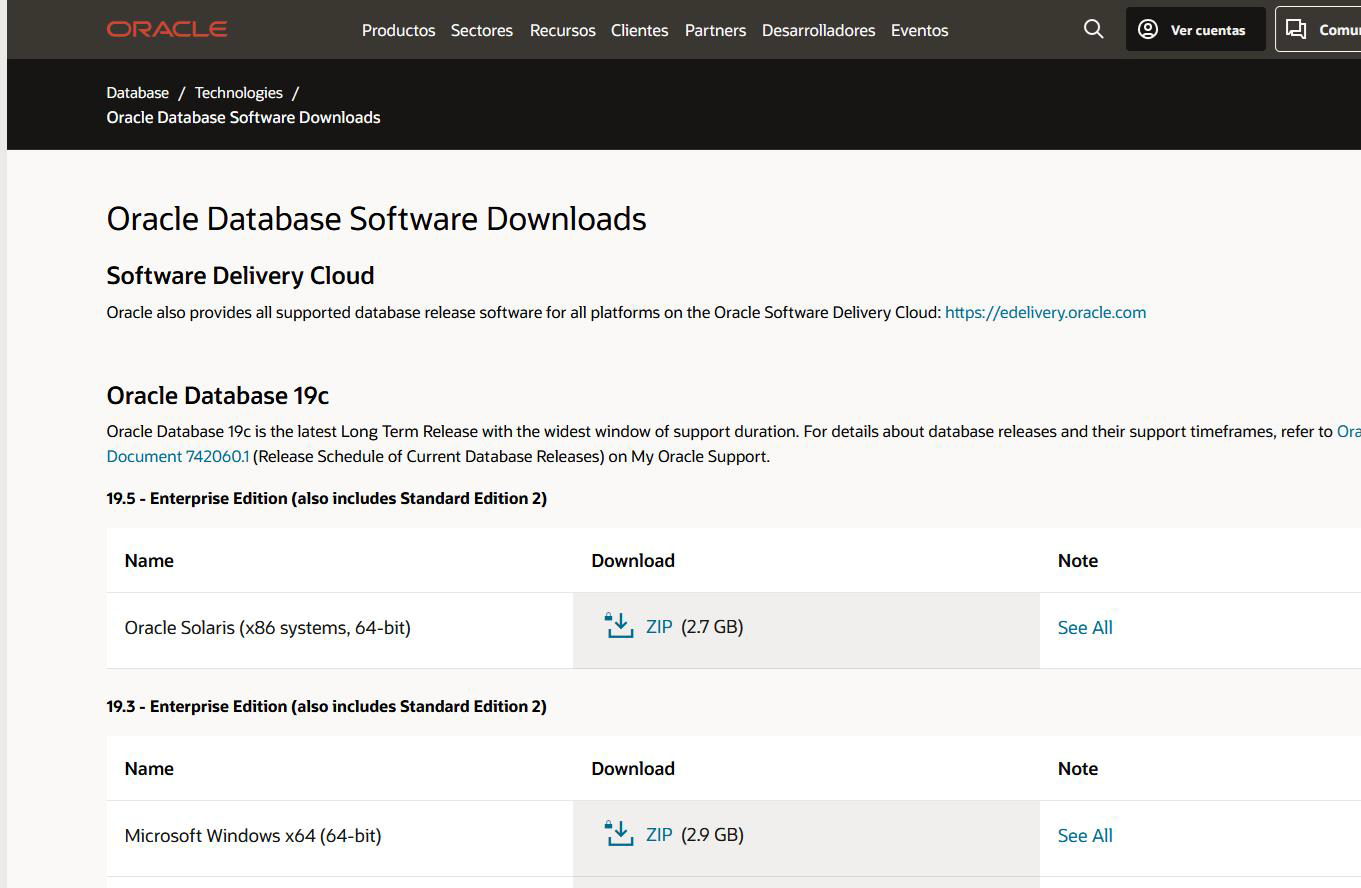Open the search magnifier icon

1093,29
